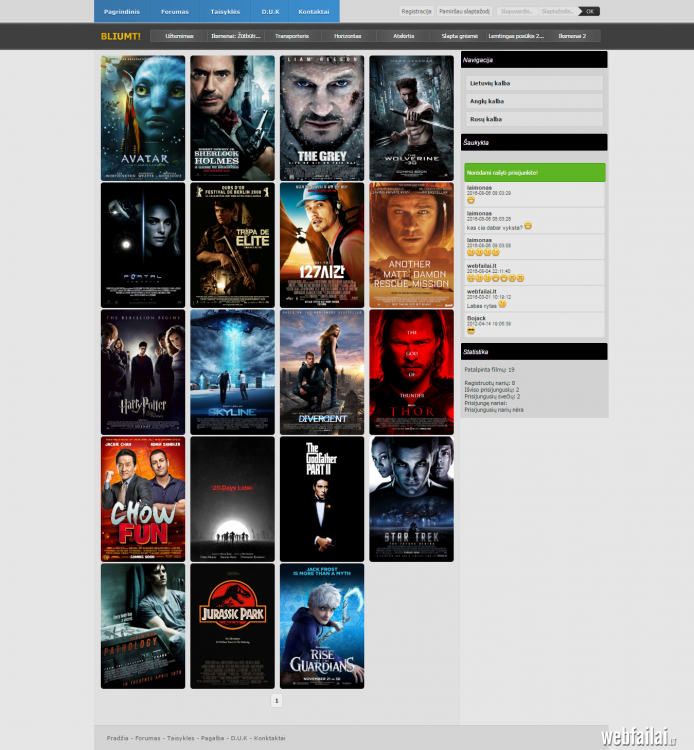The width and height of the screenshot is (694, 750).
Task: Open the Thor poster
Action: point(411,372)
